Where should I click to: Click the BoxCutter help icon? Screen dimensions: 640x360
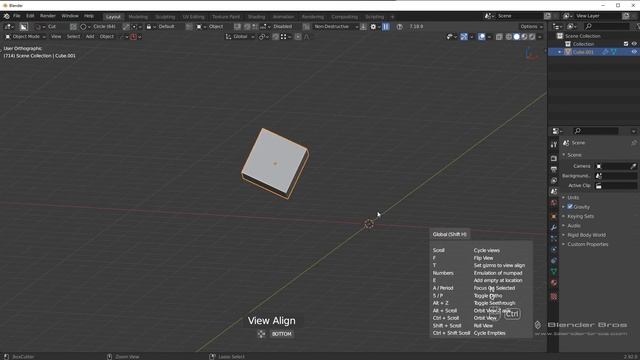pos(400,27)
